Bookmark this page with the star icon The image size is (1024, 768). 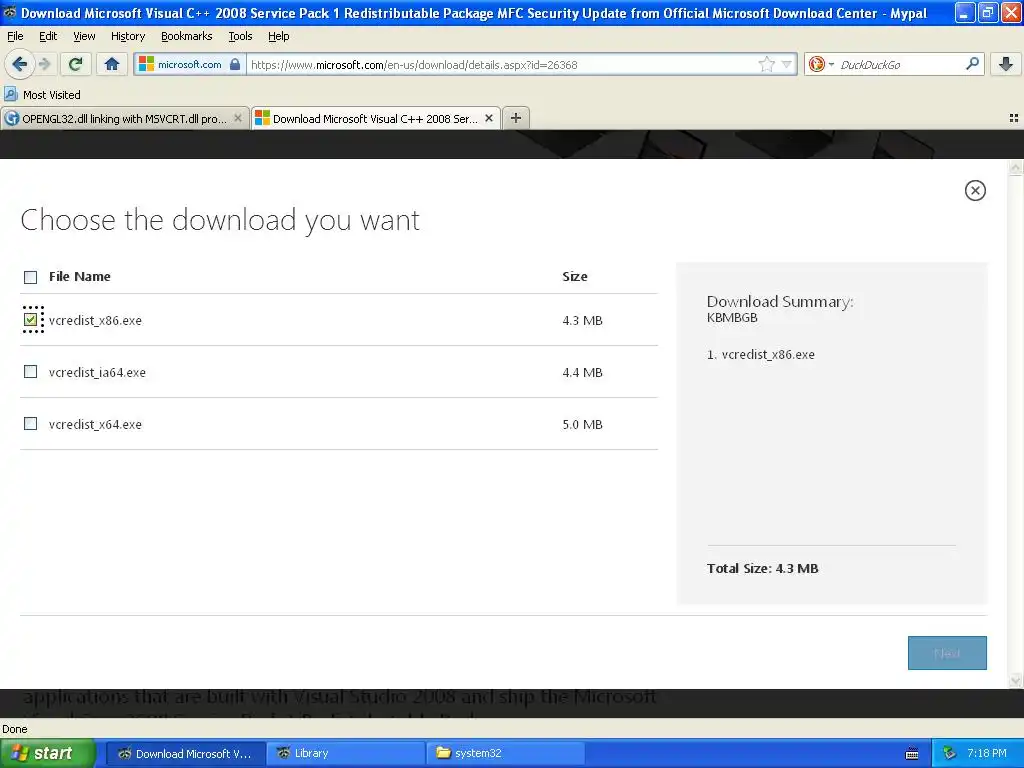[x=767, y=64]
